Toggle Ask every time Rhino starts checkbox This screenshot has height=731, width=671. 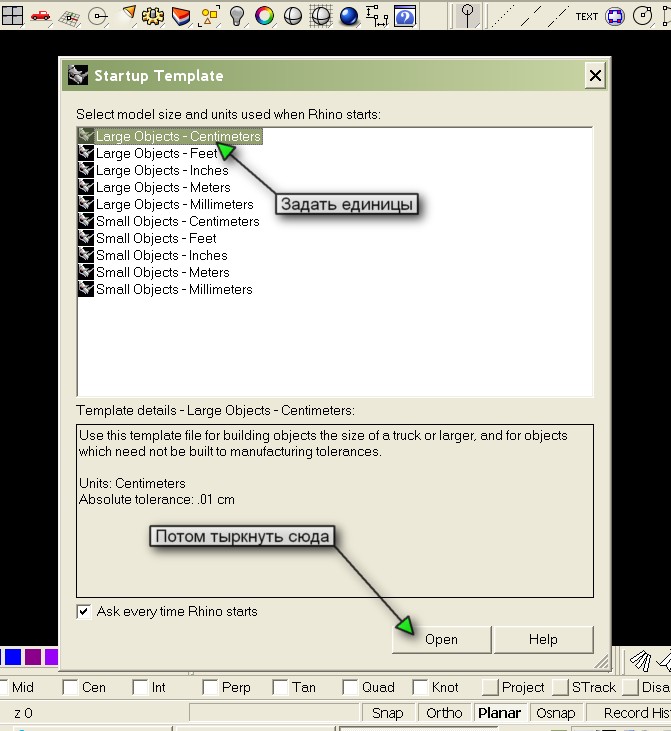(x=83, y=611)
